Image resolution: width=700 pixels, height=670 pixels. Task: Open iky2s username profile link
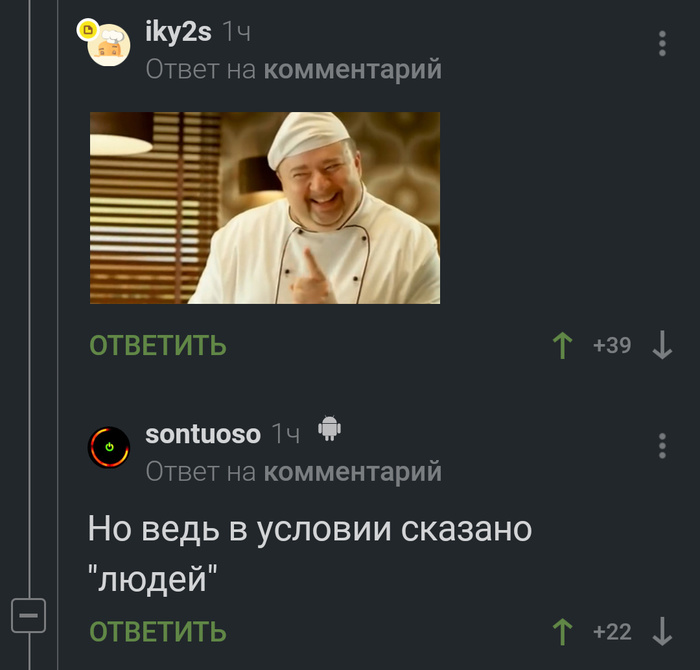point(178,32)
